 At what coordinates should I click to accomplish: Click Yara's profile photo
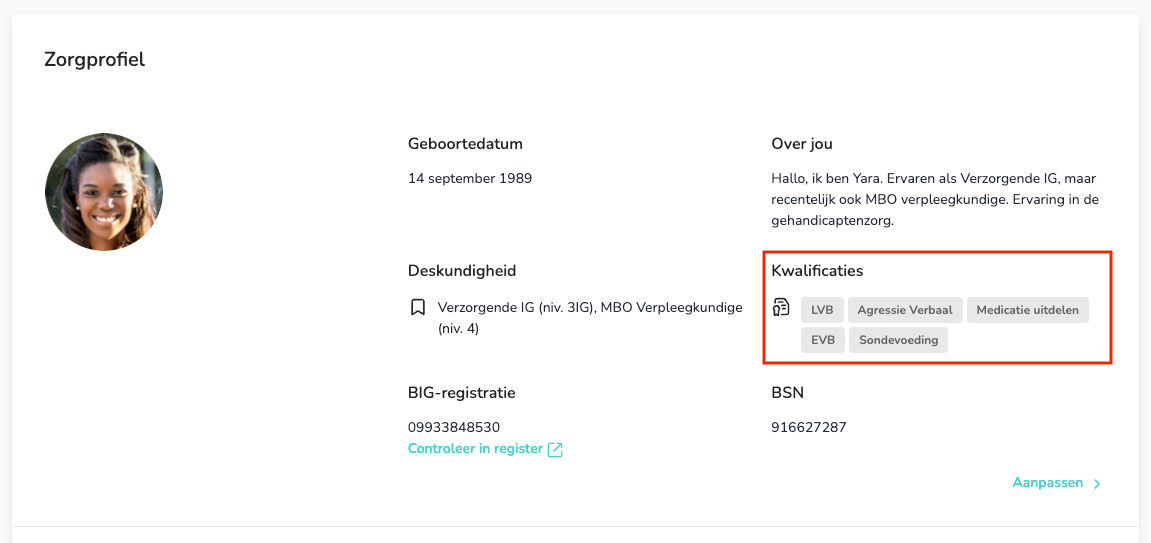(104, 192)
